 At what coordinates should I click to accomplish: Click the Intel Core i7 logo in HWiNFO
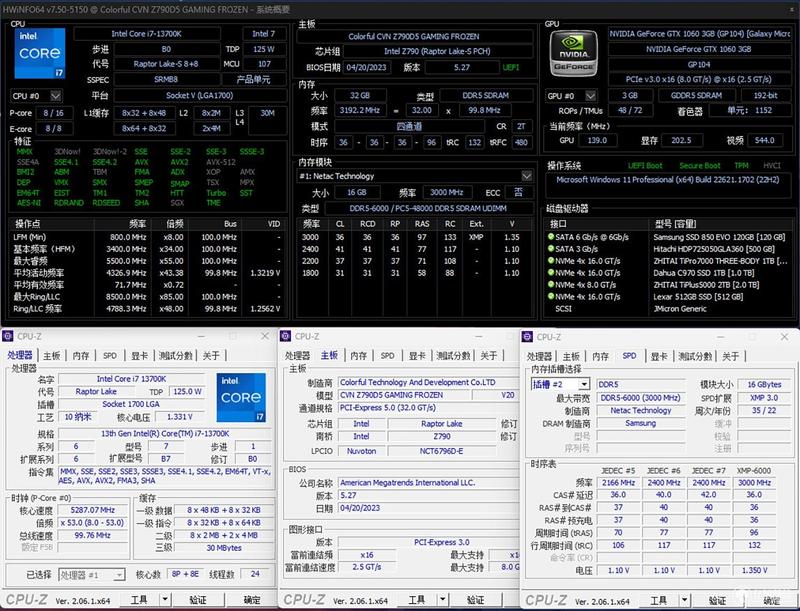point(40,53)
